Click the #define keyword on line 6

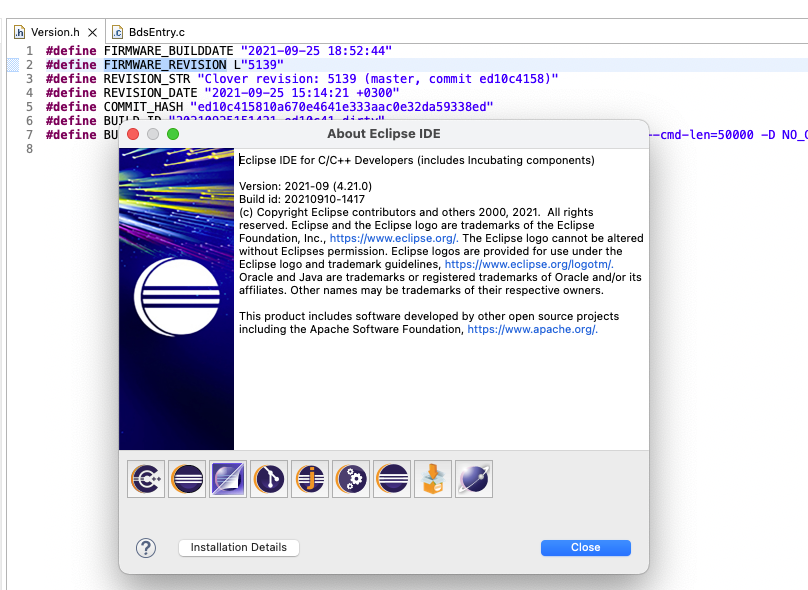click(71, 121)
